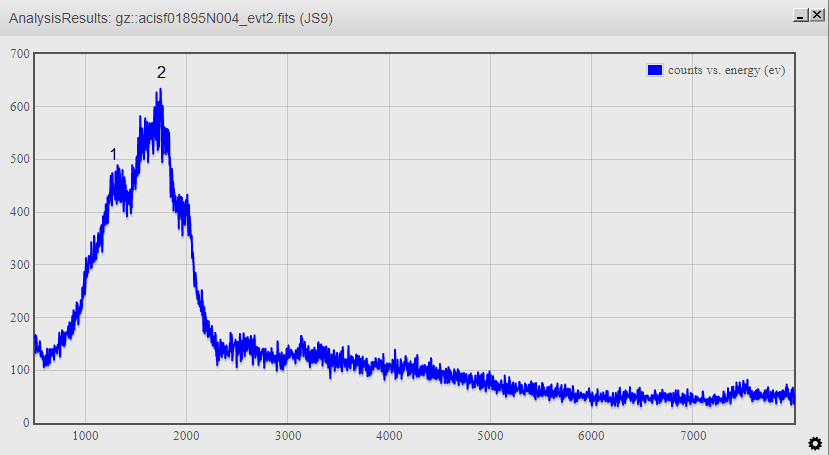Toggle the 'counts vs. energy (ev)' series label
829x455 pixels.
[726, 70]
